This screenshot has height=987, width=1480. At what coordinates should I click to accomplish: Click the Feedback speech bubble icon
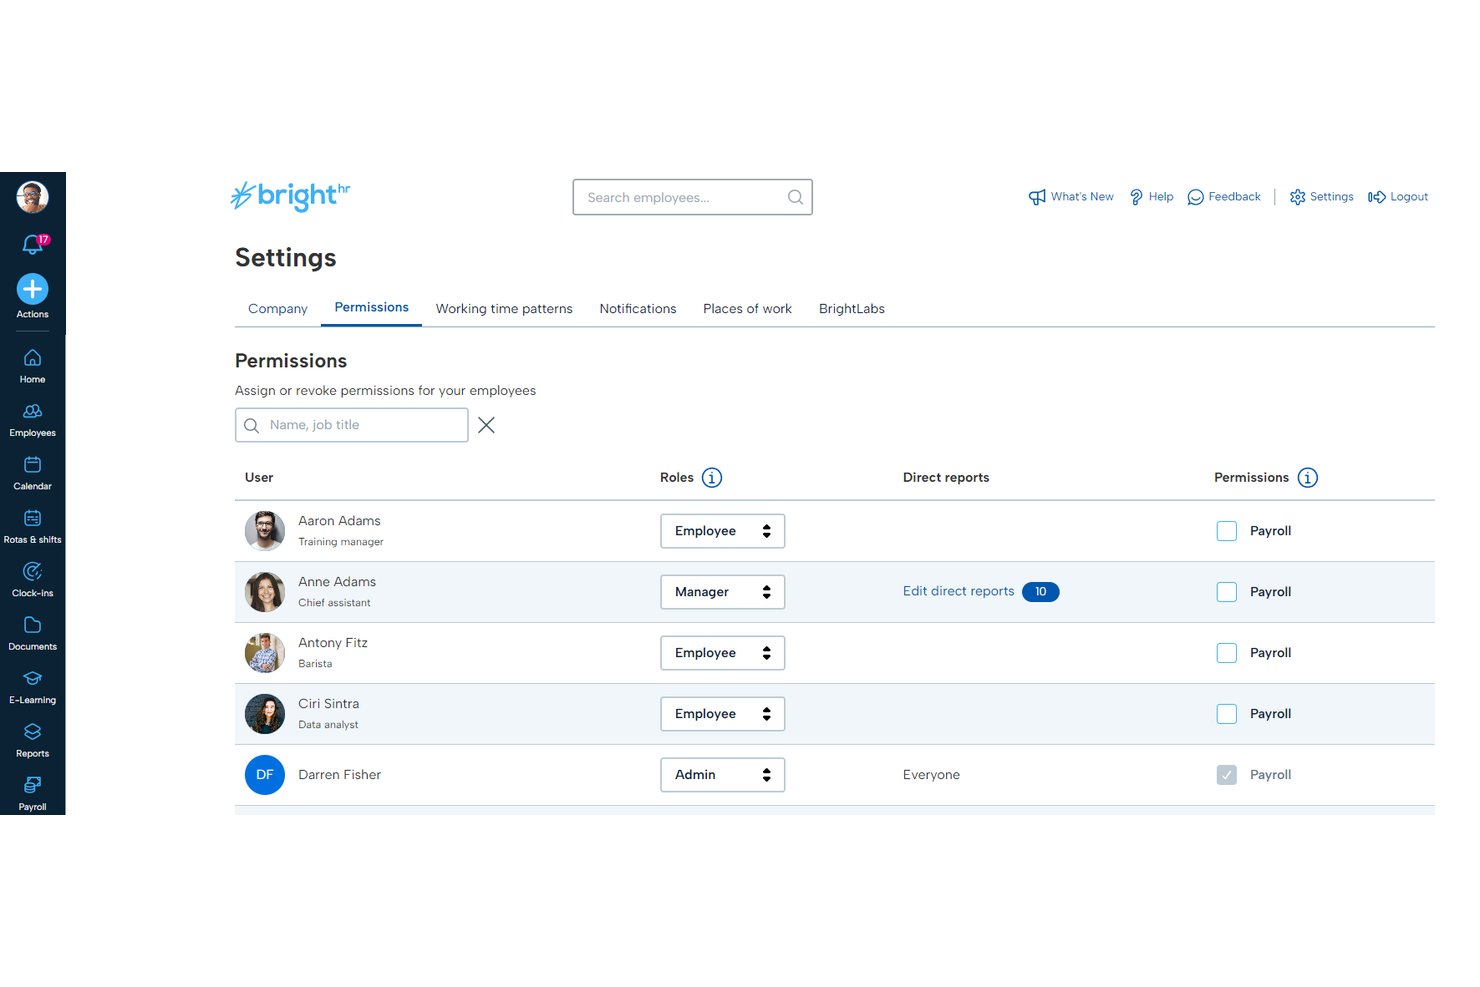1195,197
